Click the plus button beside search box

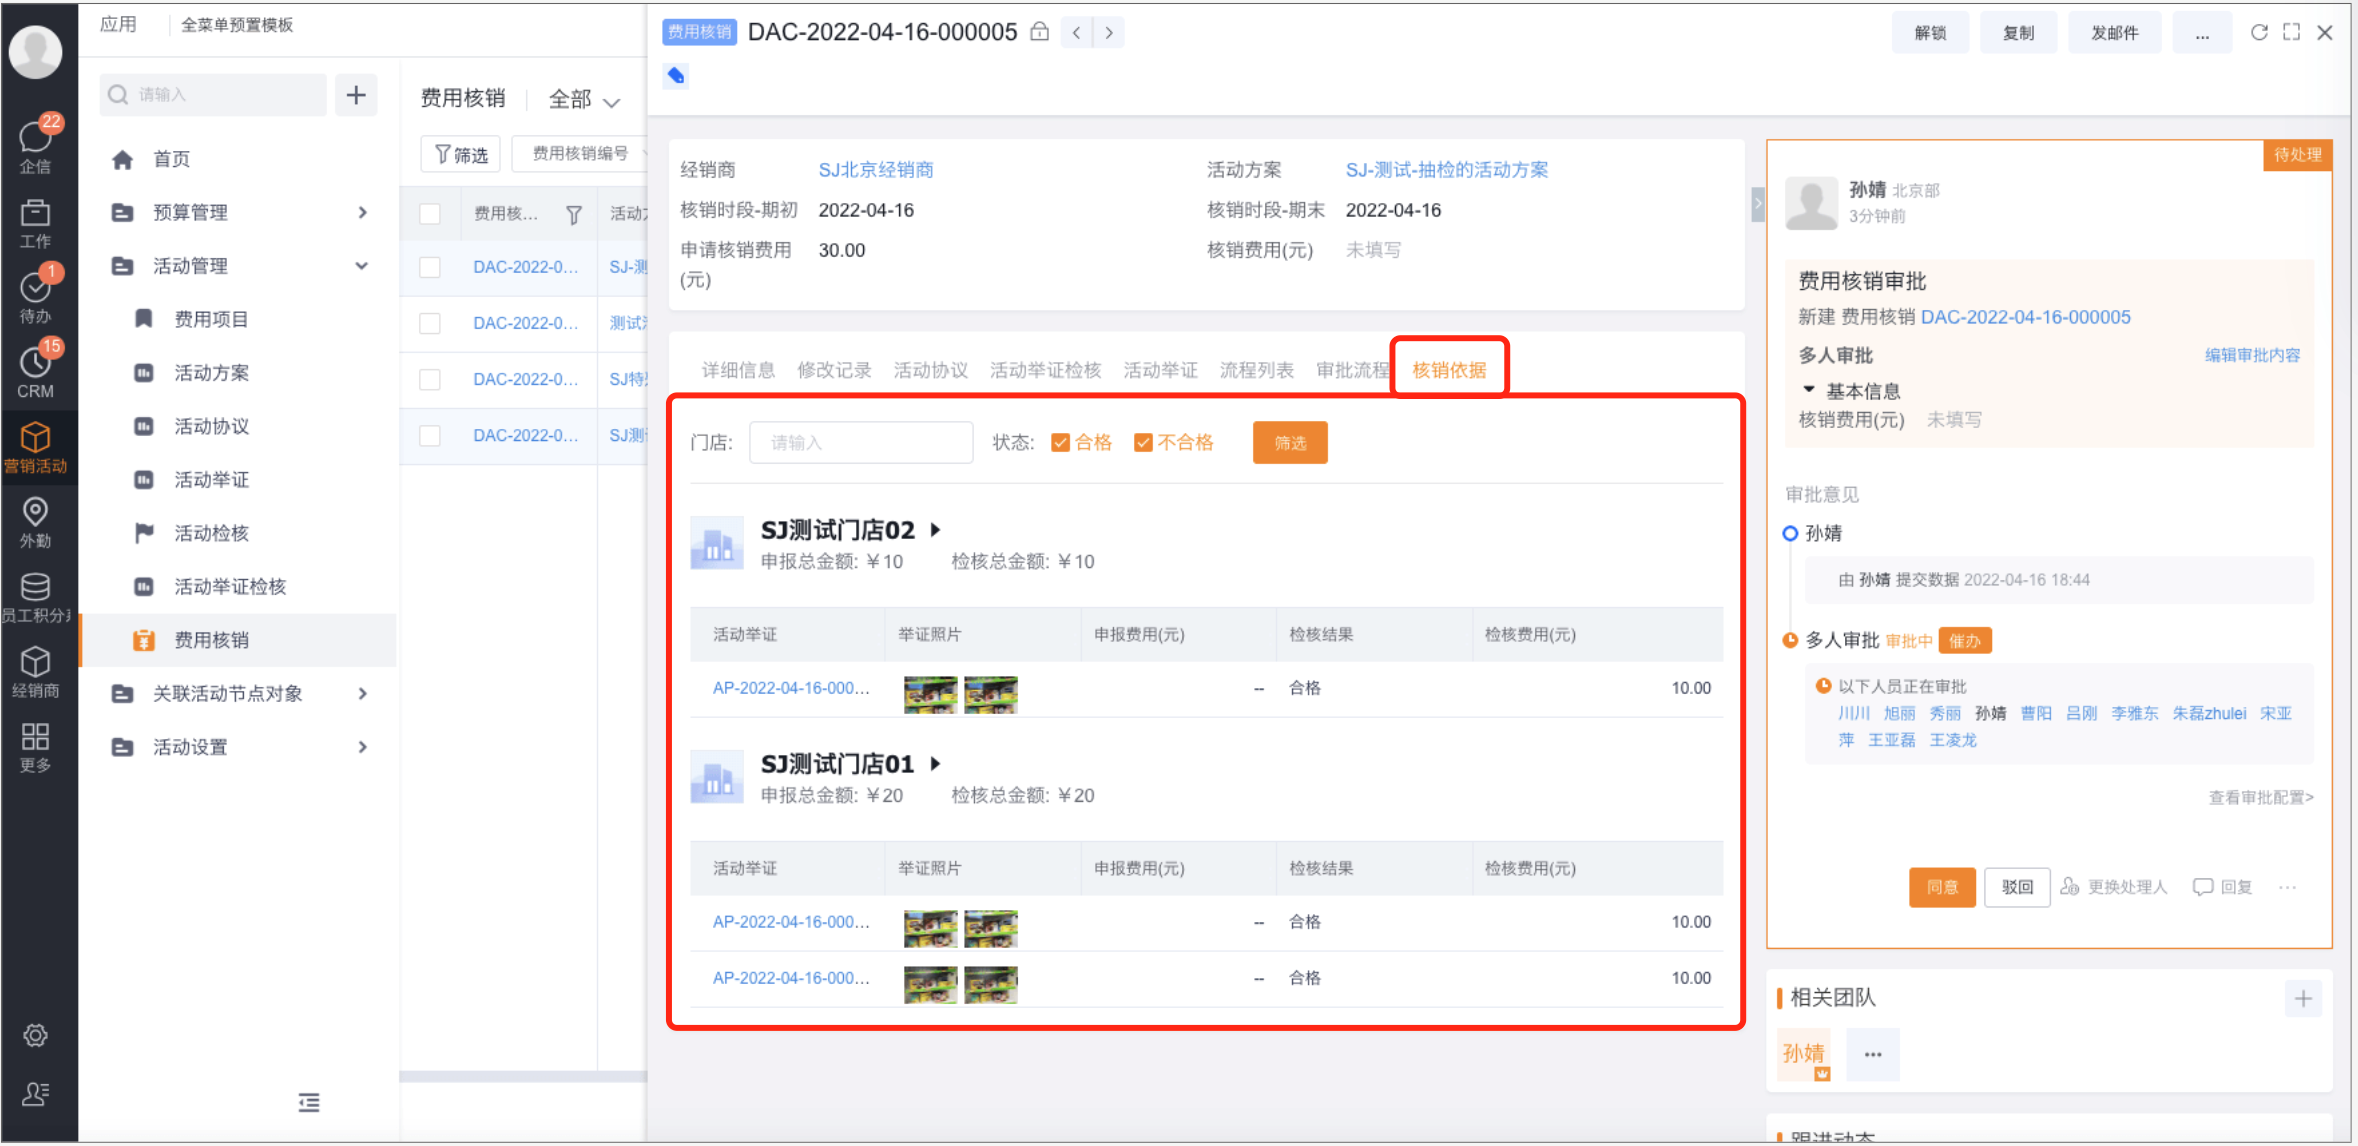355,95
